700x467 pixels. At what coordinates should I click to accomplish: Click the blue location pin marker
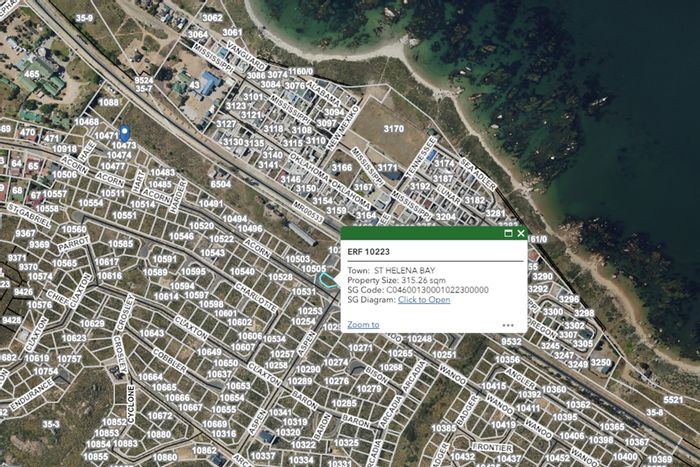pyautogui.click(x=124, y=132)
